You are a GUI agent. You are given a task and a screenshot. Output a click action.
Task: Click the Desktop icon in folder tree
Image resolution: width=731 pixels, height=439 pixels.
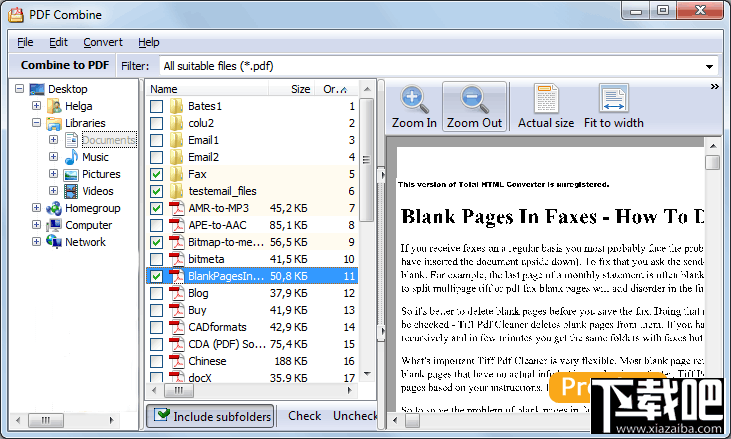click(x=37, y=89)
